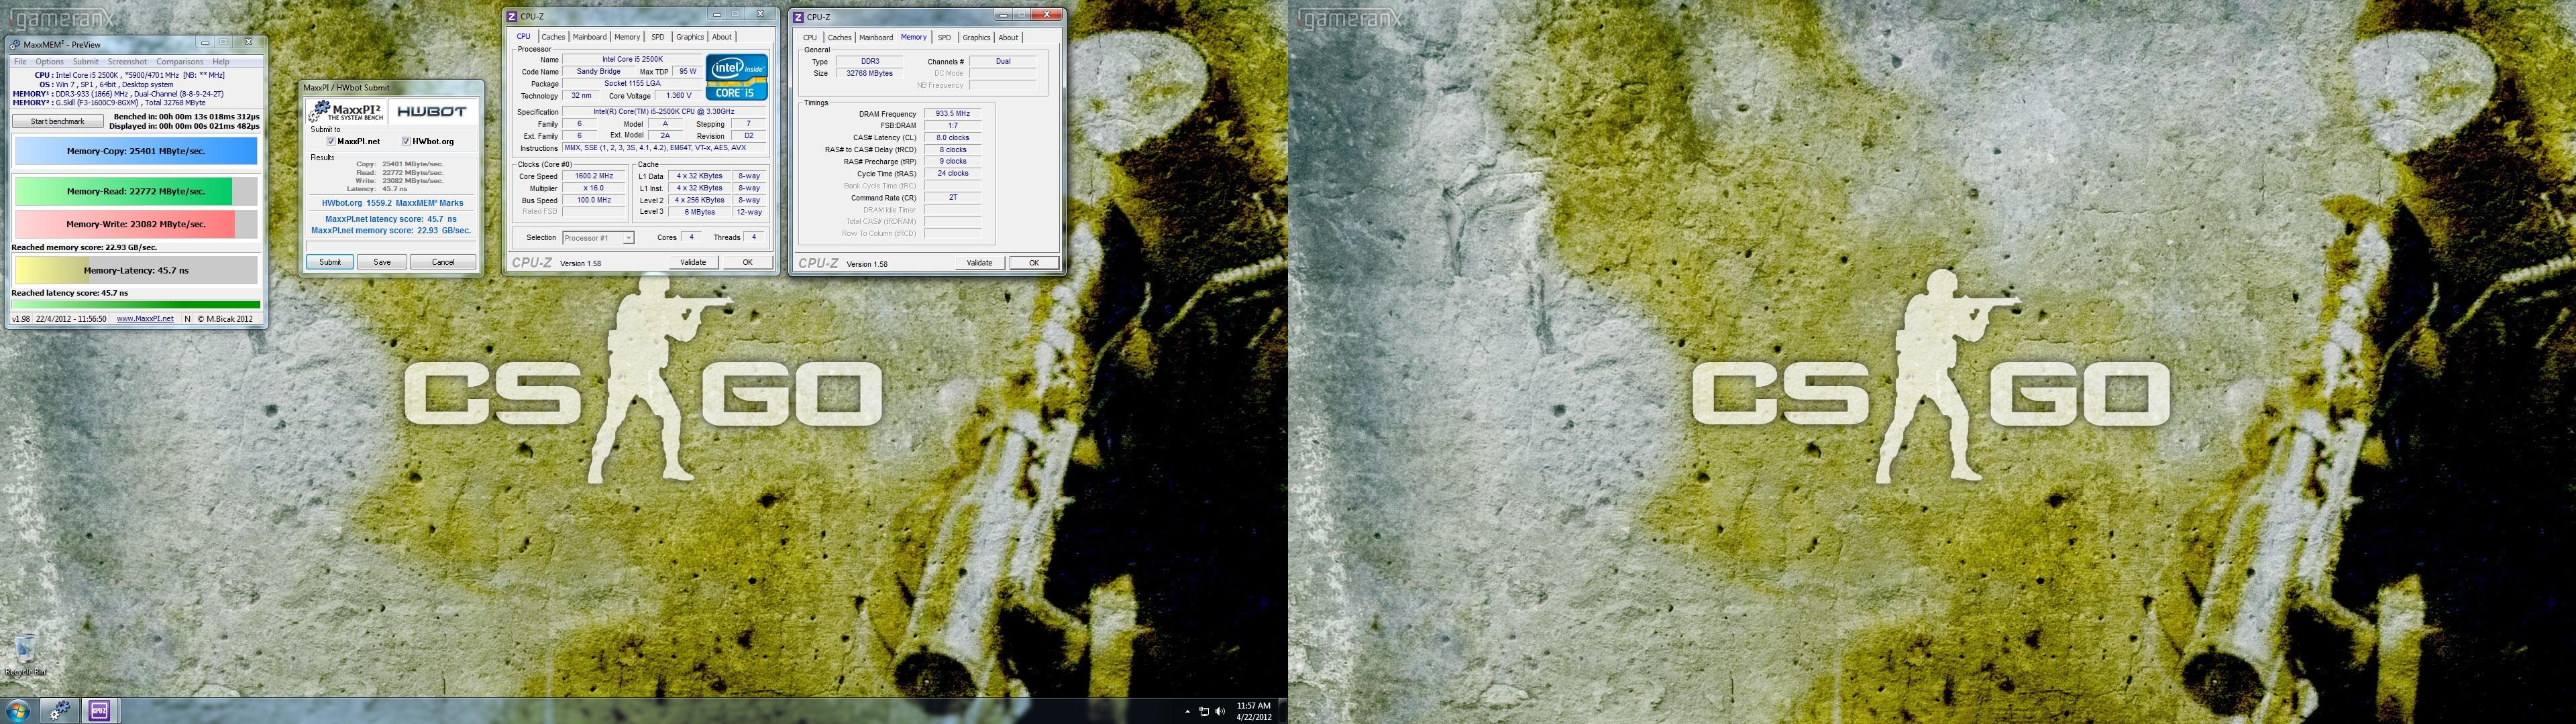Viewport: 2576px width, 724px height.
Task: Switch to SPD tab in left CPU-Z window
Action: (x=657, y=37)
